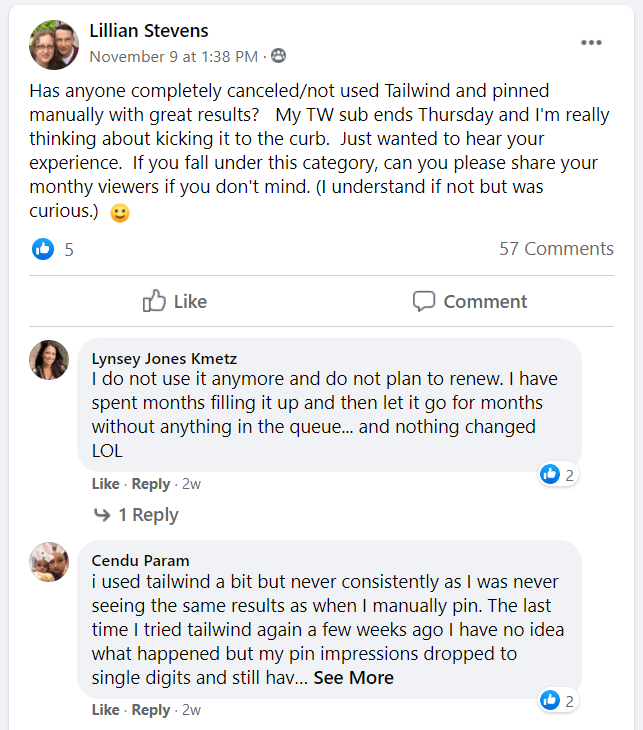Screen dimensions: 643x730
Task: Expand the 1 Reply thread
Action: tap(137, 515)
